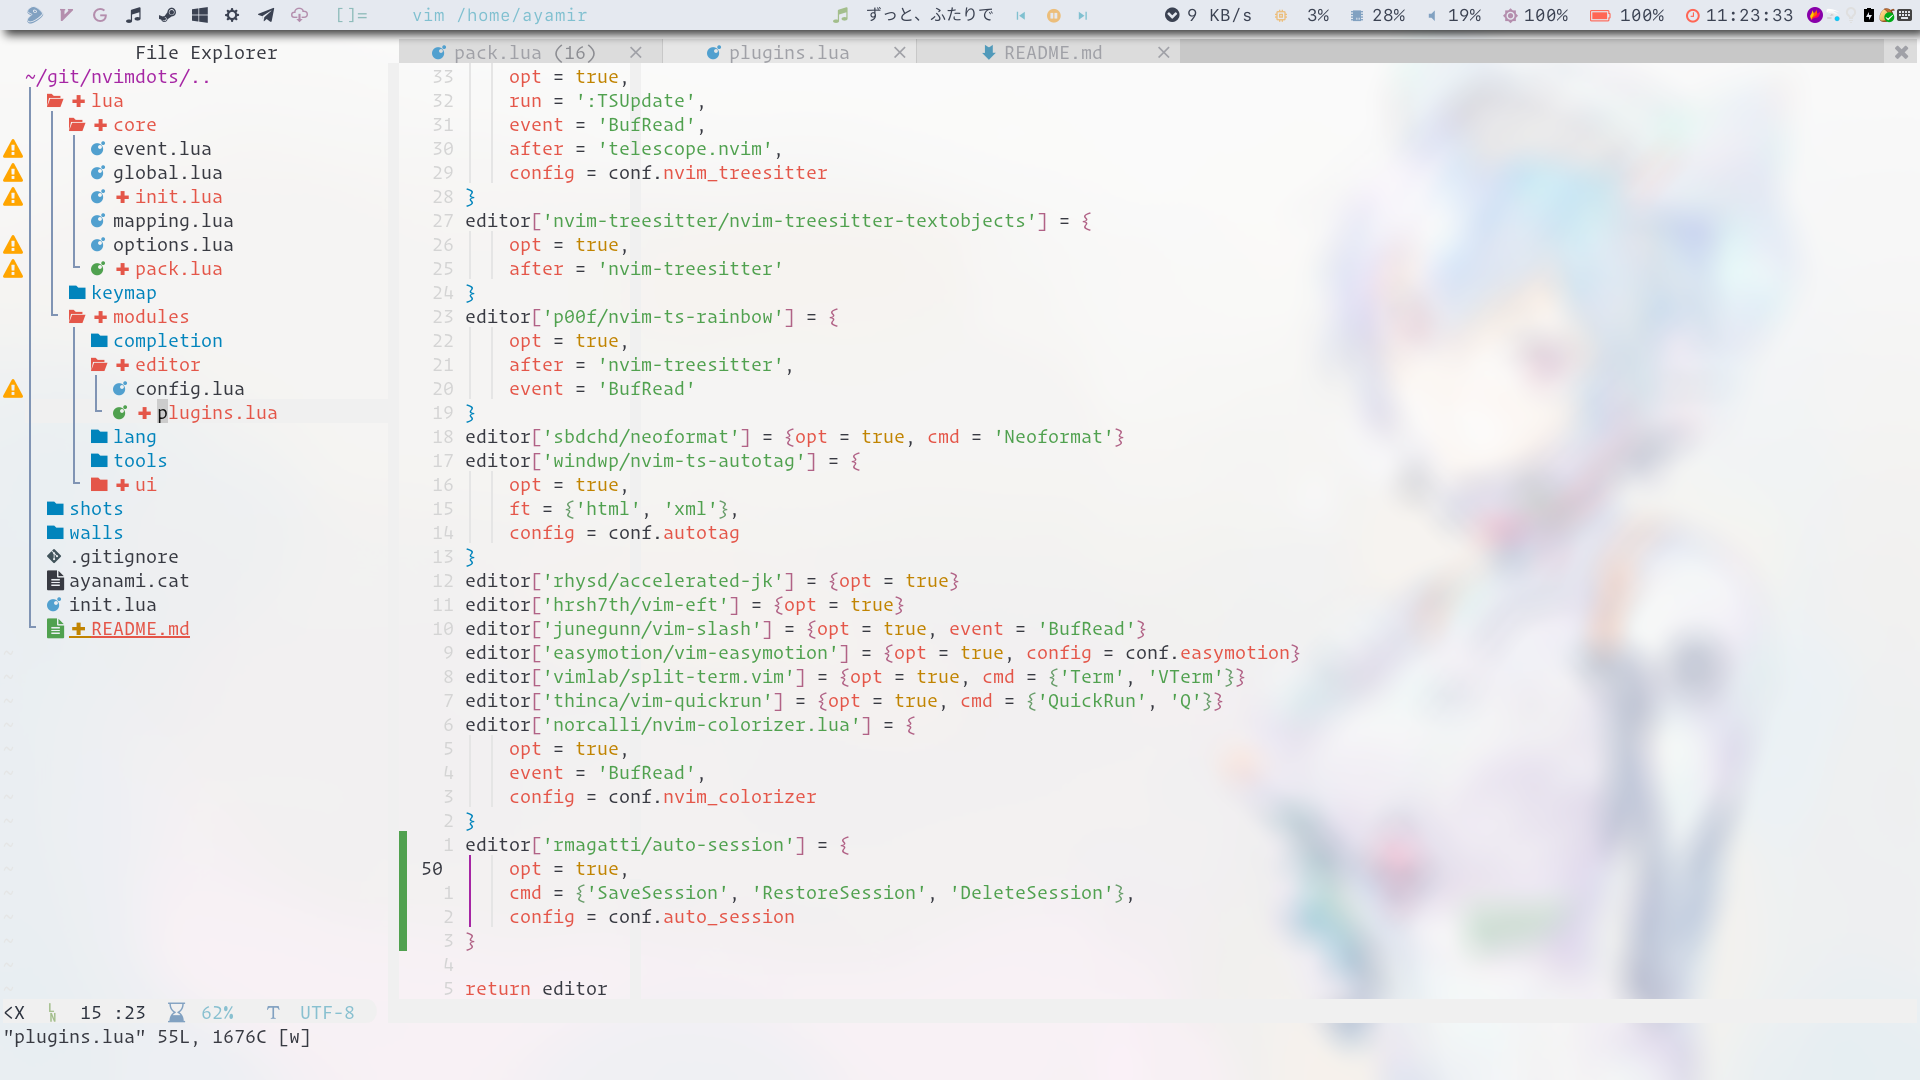Viewport: 1920px width, 1080px height.
Task: Click the Vim workspace icon in top bar
Action: pos(66,15)
